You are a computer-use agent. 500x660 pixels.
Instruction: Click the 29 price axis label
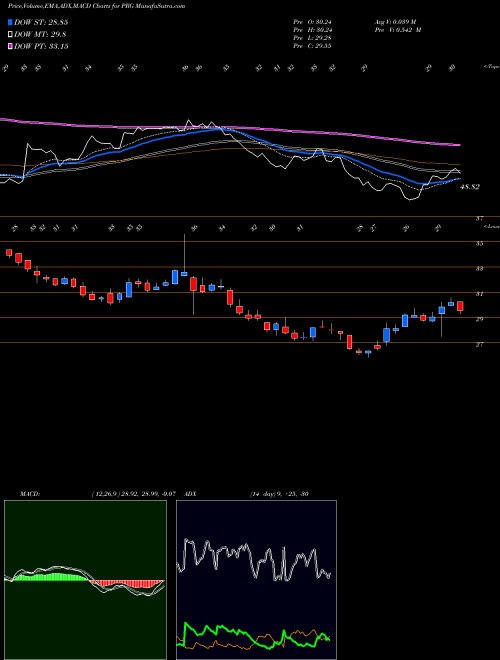[x=479, y=319]
